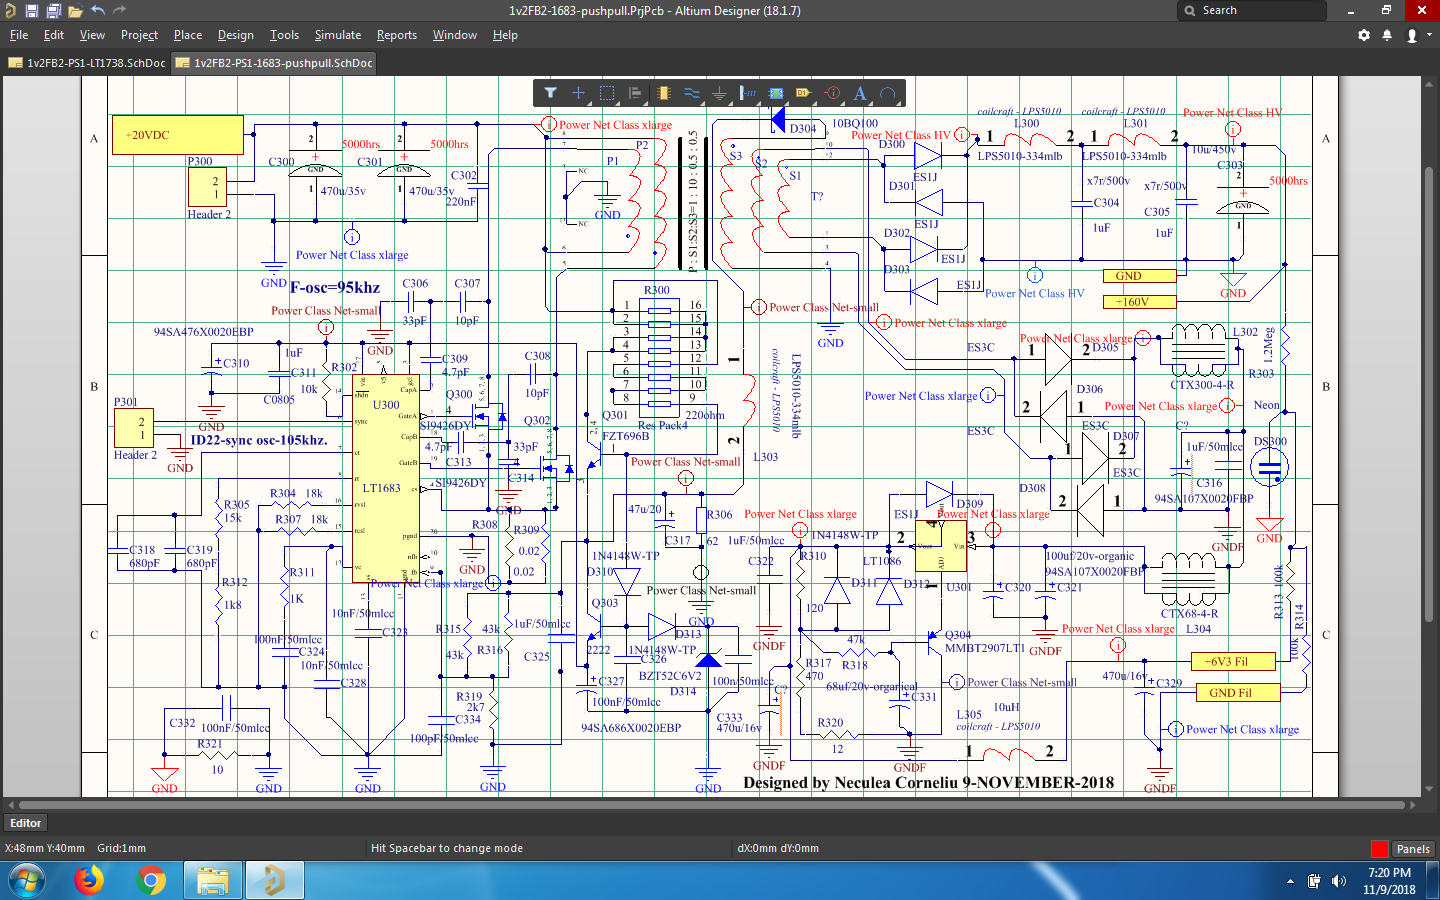Click the Save All documents icon
Image resolution: width=1440 pixels, height=900 pixels.
point(53,11)
